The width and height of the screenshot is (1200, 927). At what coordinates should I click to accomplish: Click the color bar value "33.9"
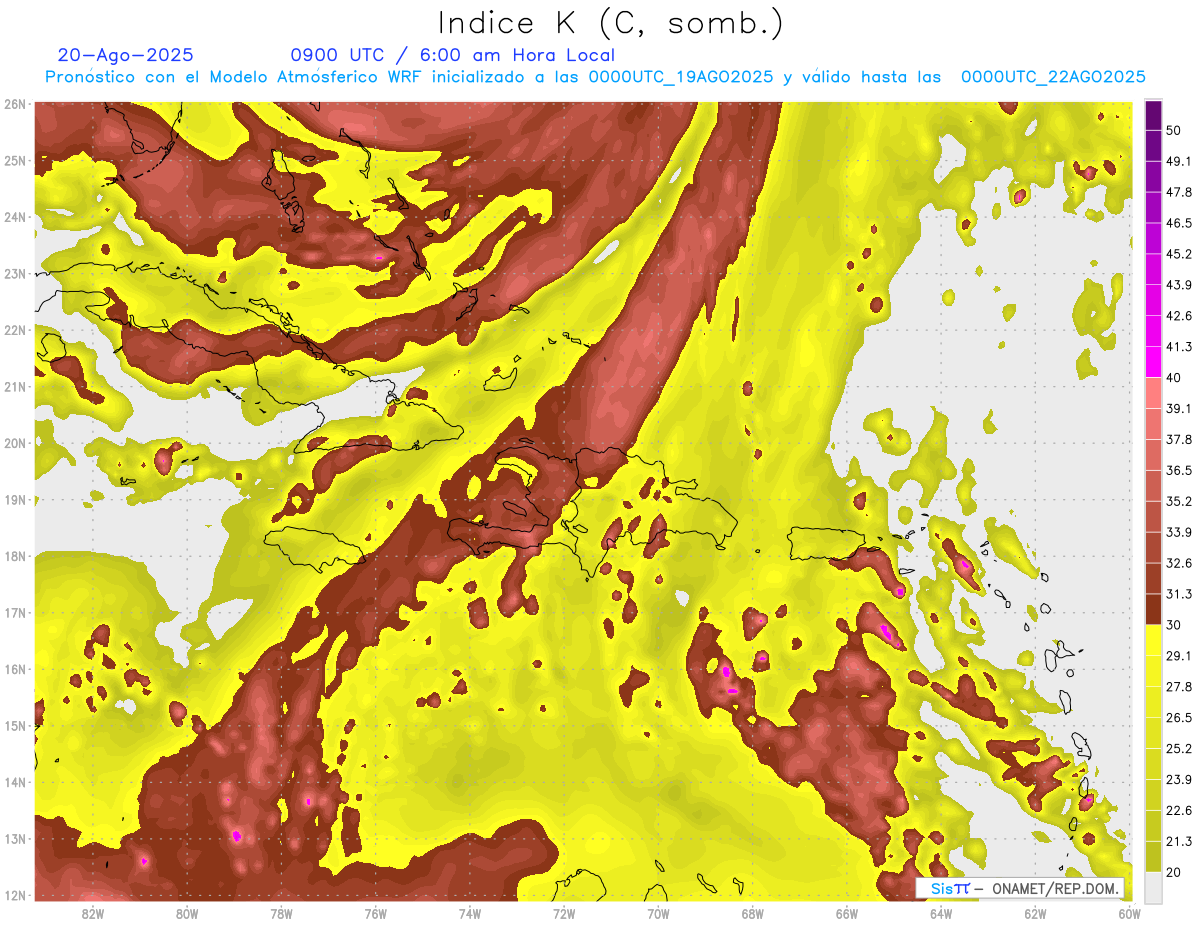point(1179,532)
